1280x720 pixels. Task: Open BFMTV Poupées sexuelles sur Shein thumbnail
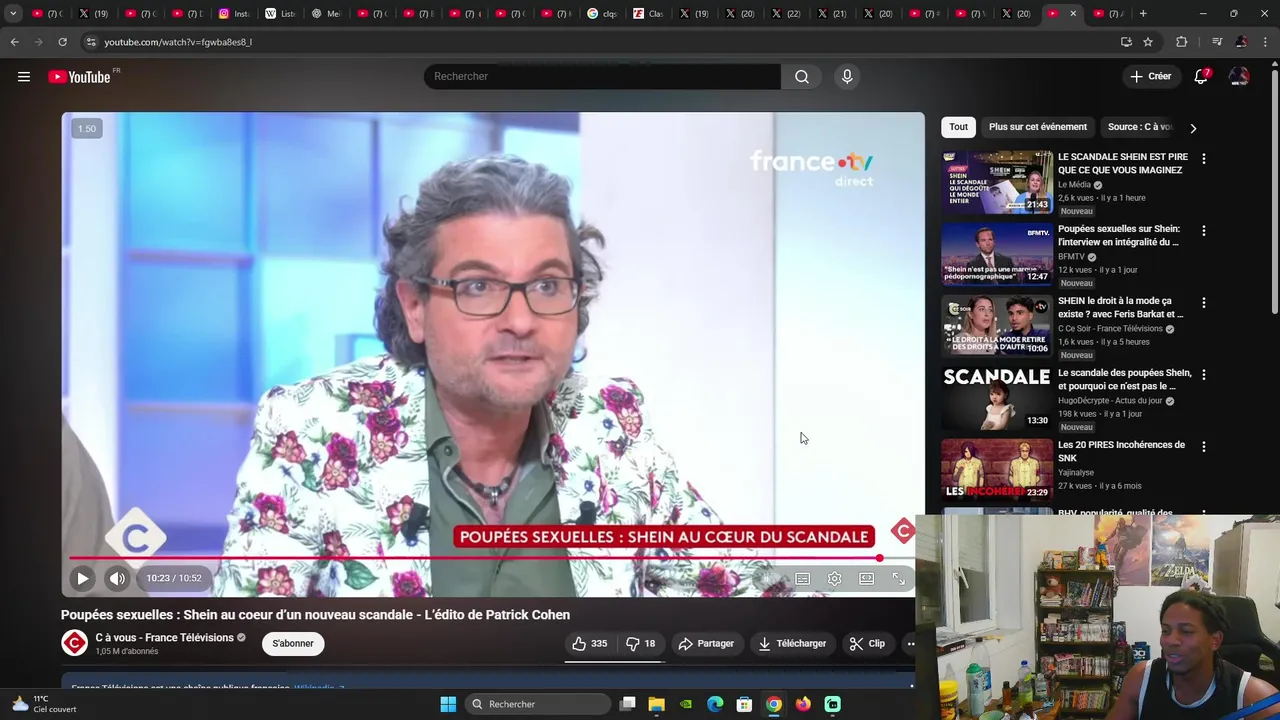[x=997, y=254]
